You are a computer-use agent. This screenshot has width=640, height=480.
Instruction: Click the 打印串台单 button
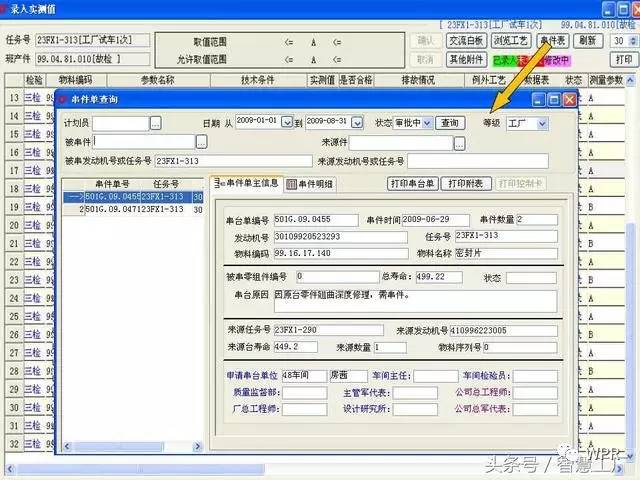point(411,184)
